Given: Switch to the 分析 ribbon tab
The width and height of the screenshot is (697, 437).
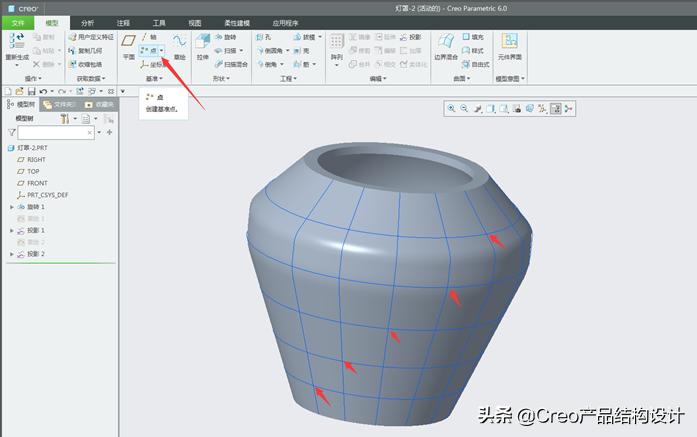Looking at the screenshot, I should pos(88,21).
